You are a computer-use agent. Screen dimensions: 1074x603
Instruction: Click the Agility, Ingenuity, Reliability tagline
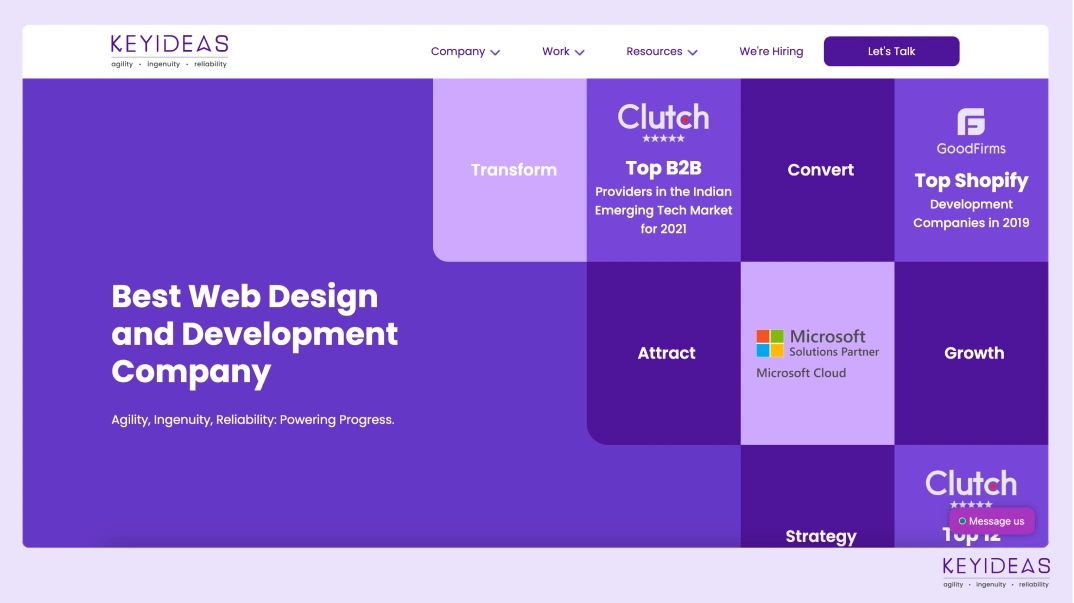(x=253, y=419)
